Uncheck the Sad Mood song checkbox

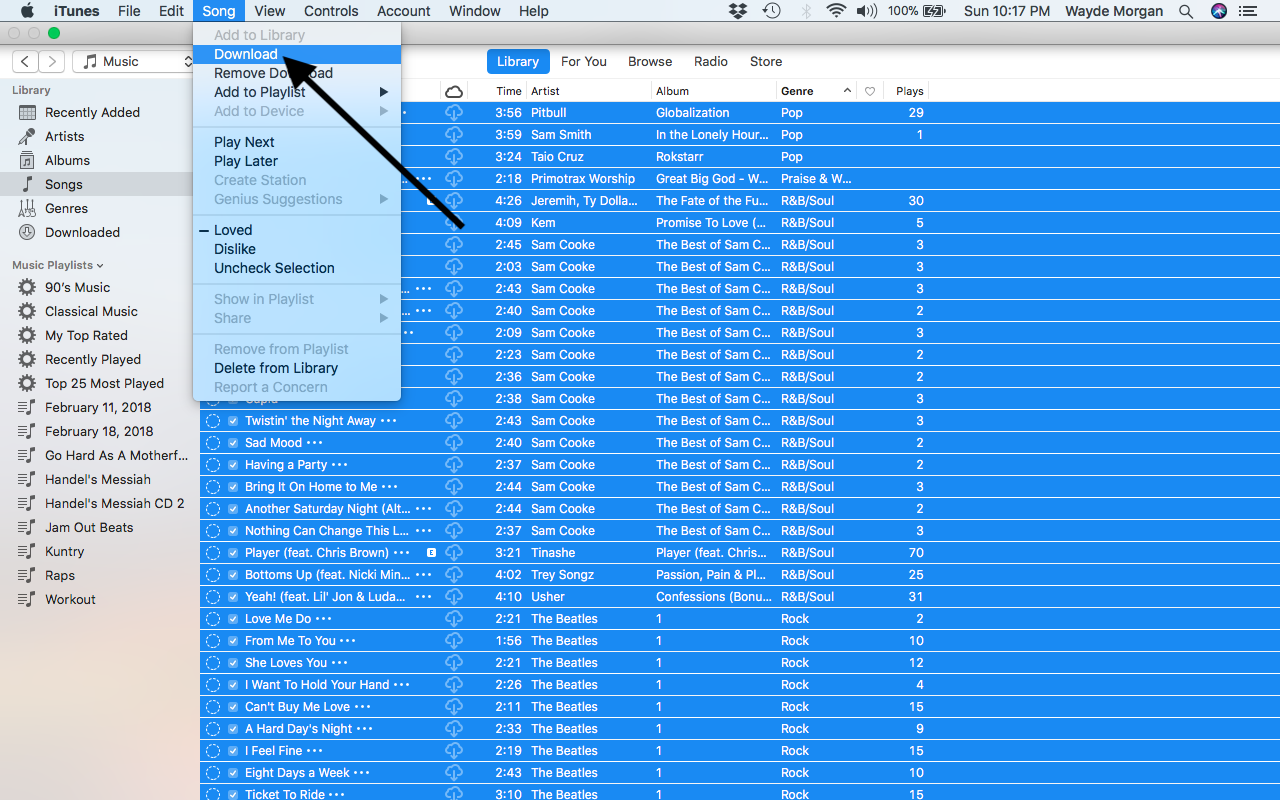coord(233,443)
